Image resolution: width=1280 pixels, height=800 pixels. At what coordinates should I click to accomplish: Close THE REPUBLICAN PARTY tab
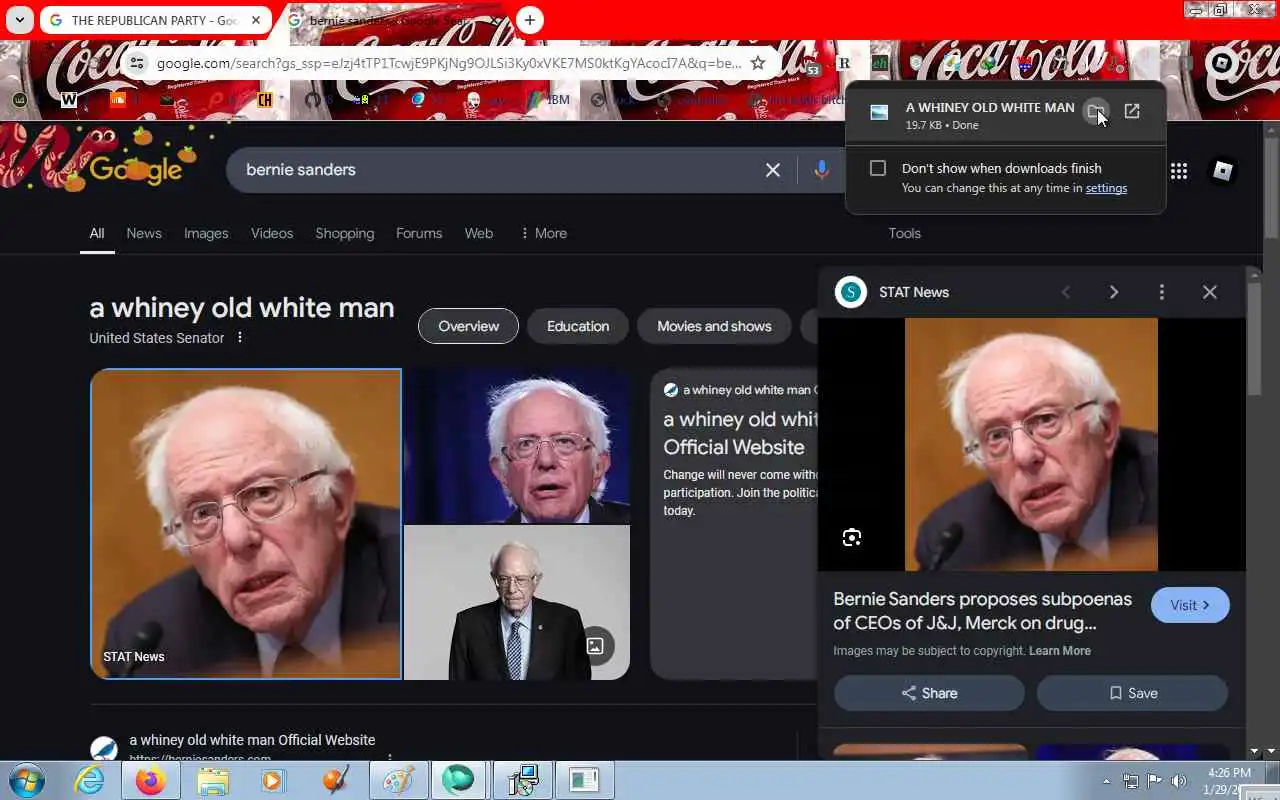(256, 20)
